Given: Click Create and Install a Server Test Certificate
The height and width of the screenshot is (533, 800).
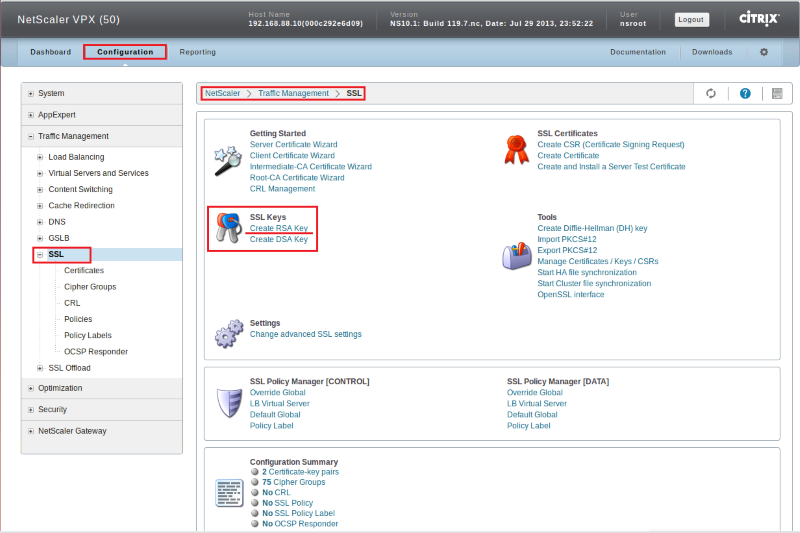Looking at the screenshot, I should pos(611,166).
